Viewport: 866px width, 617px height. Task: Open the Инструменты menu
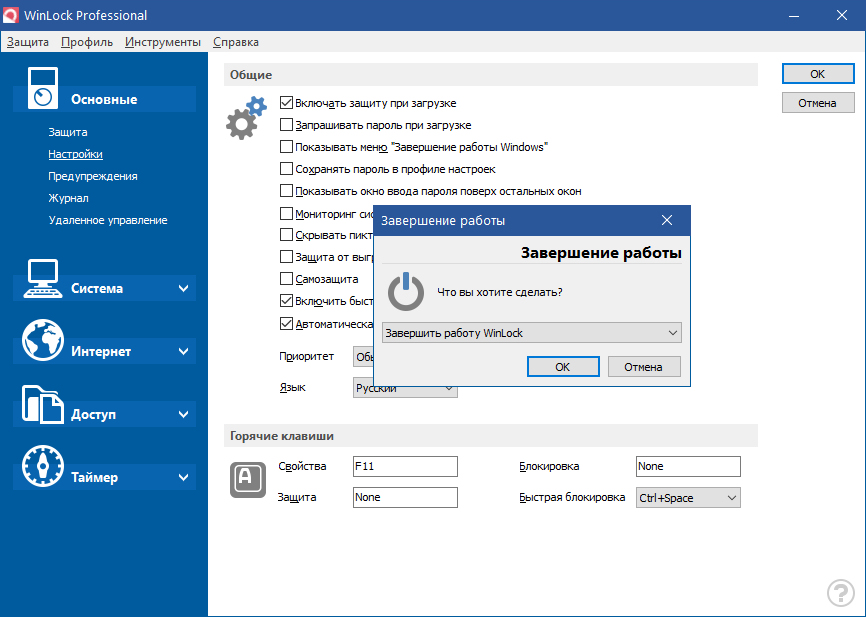(x=163, y=42)
